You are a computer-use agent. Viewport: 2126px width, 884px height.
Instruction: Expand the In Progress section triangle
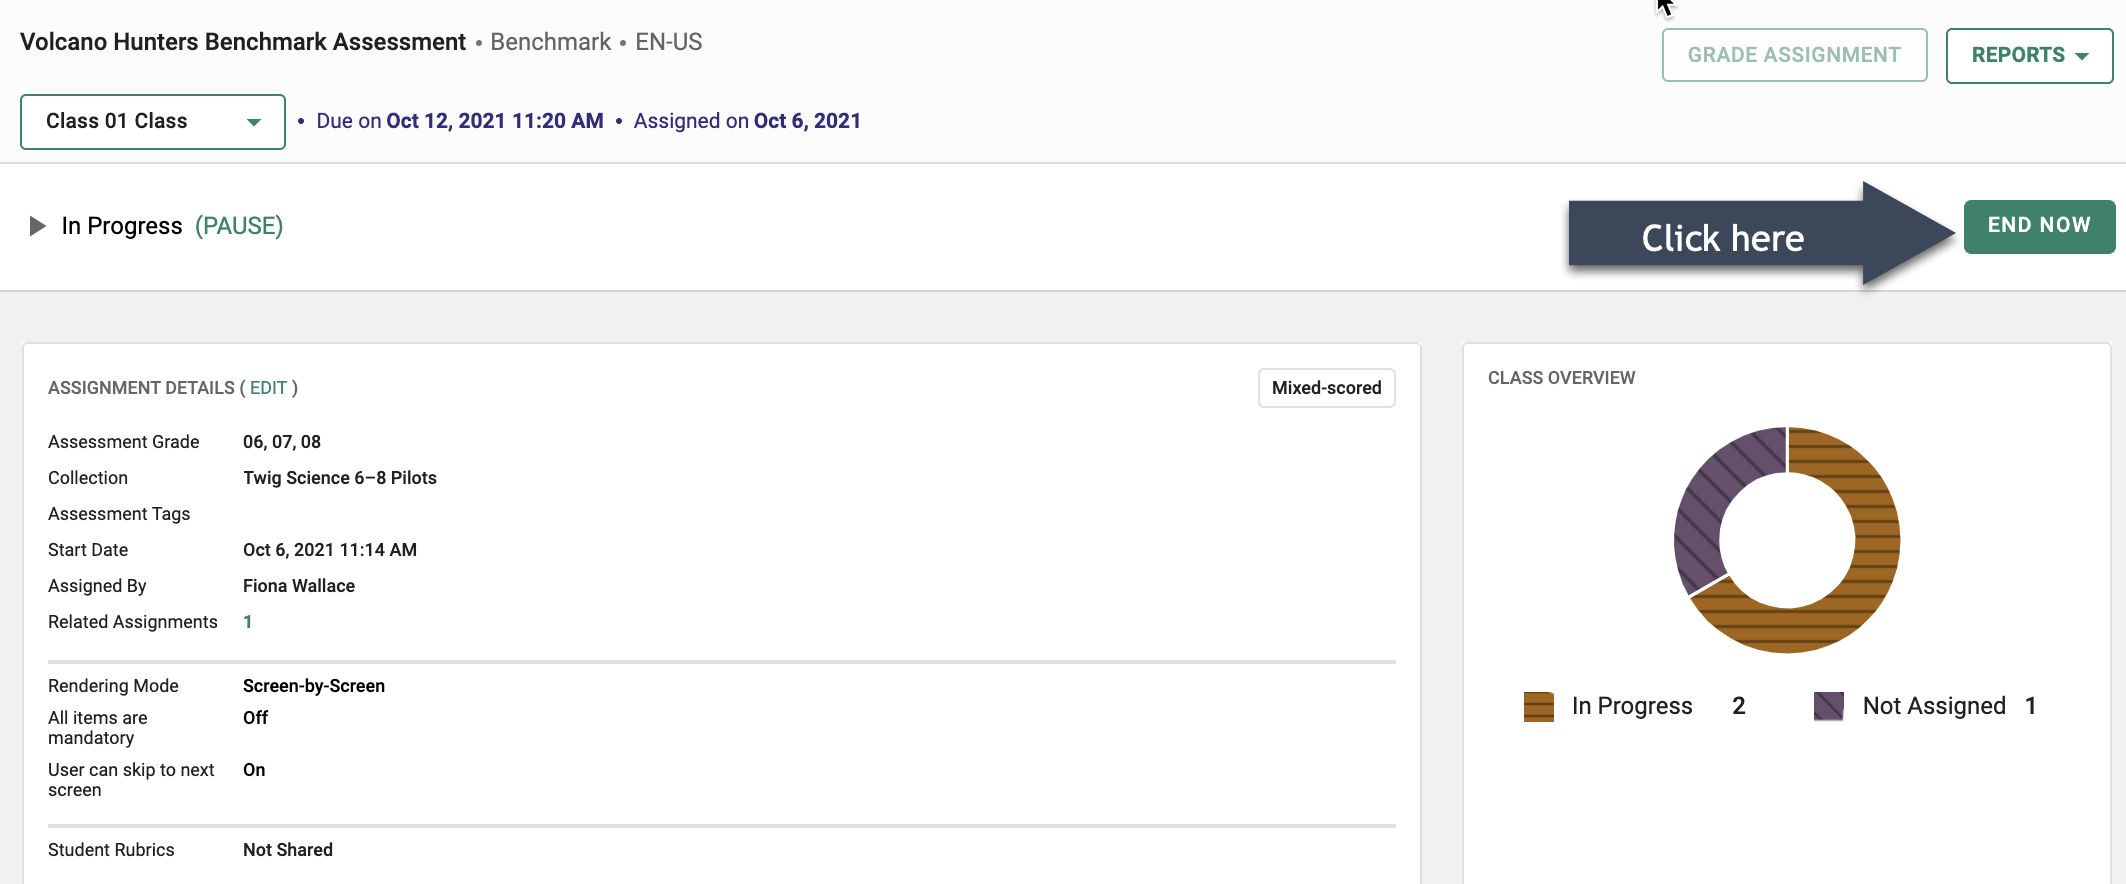click(38, 226)
